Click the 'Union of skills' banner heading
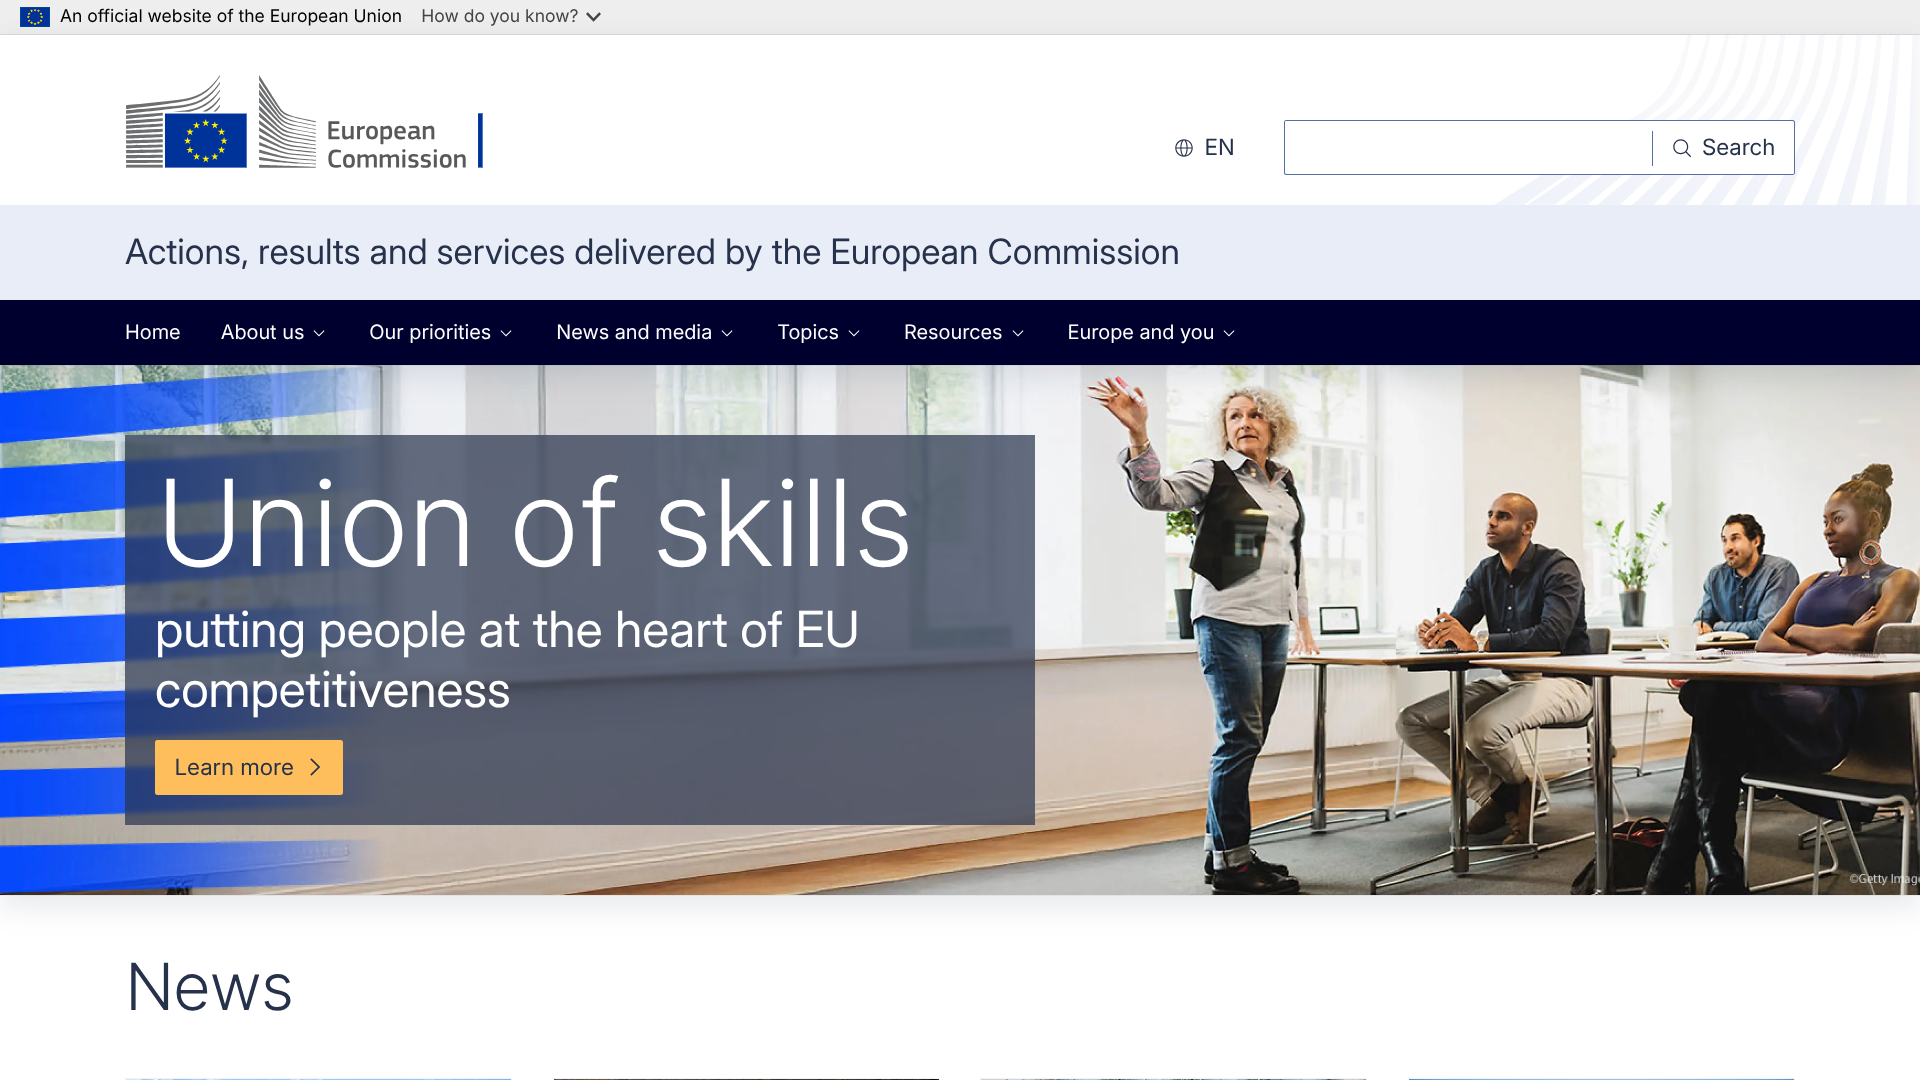 [534, 524]
